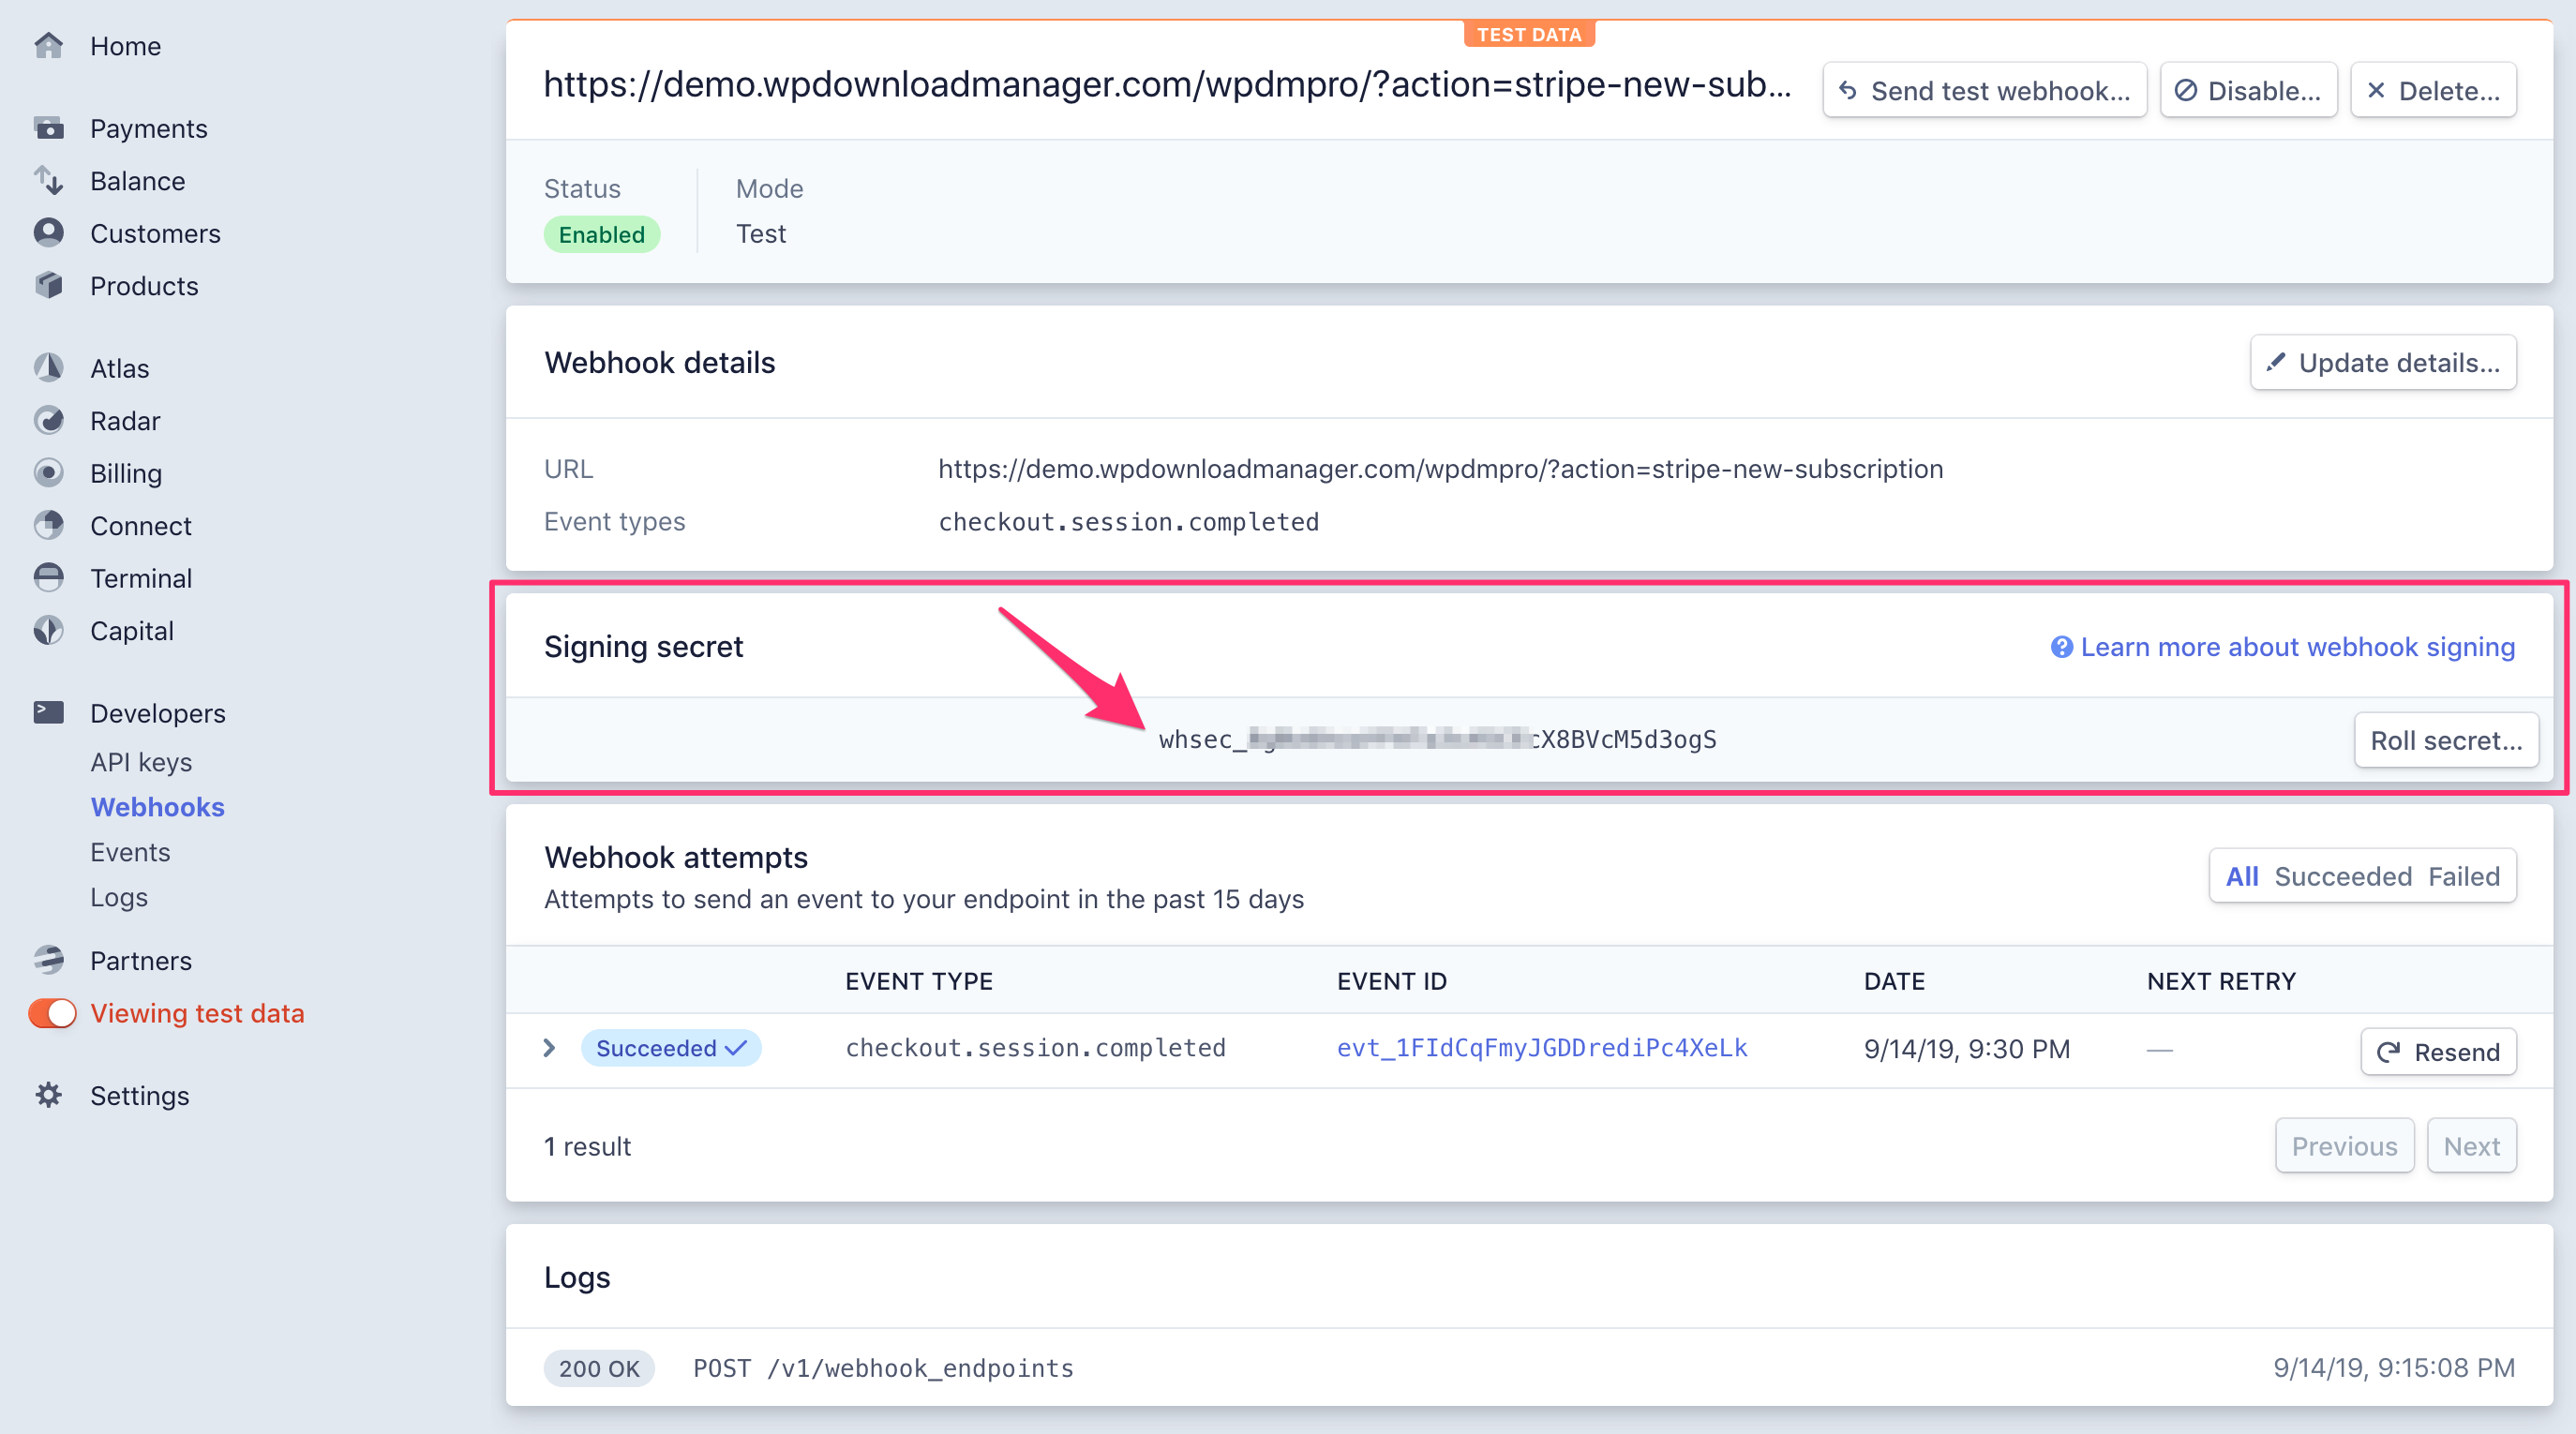Click the help icon beside webhook signing

coord(2061,647)
